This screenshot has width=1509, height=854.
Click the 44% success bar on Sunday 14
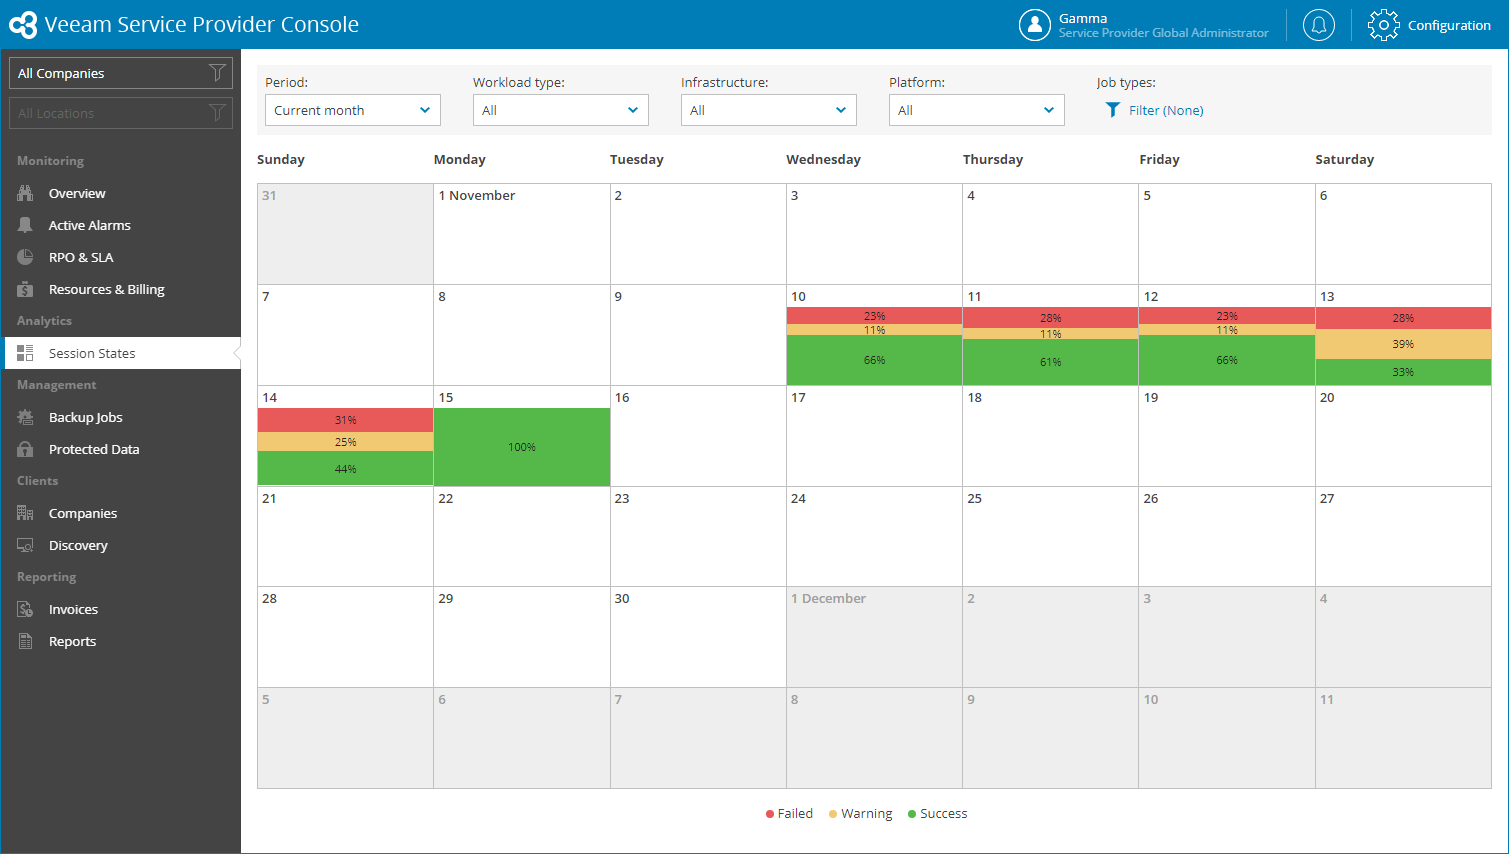345,469
